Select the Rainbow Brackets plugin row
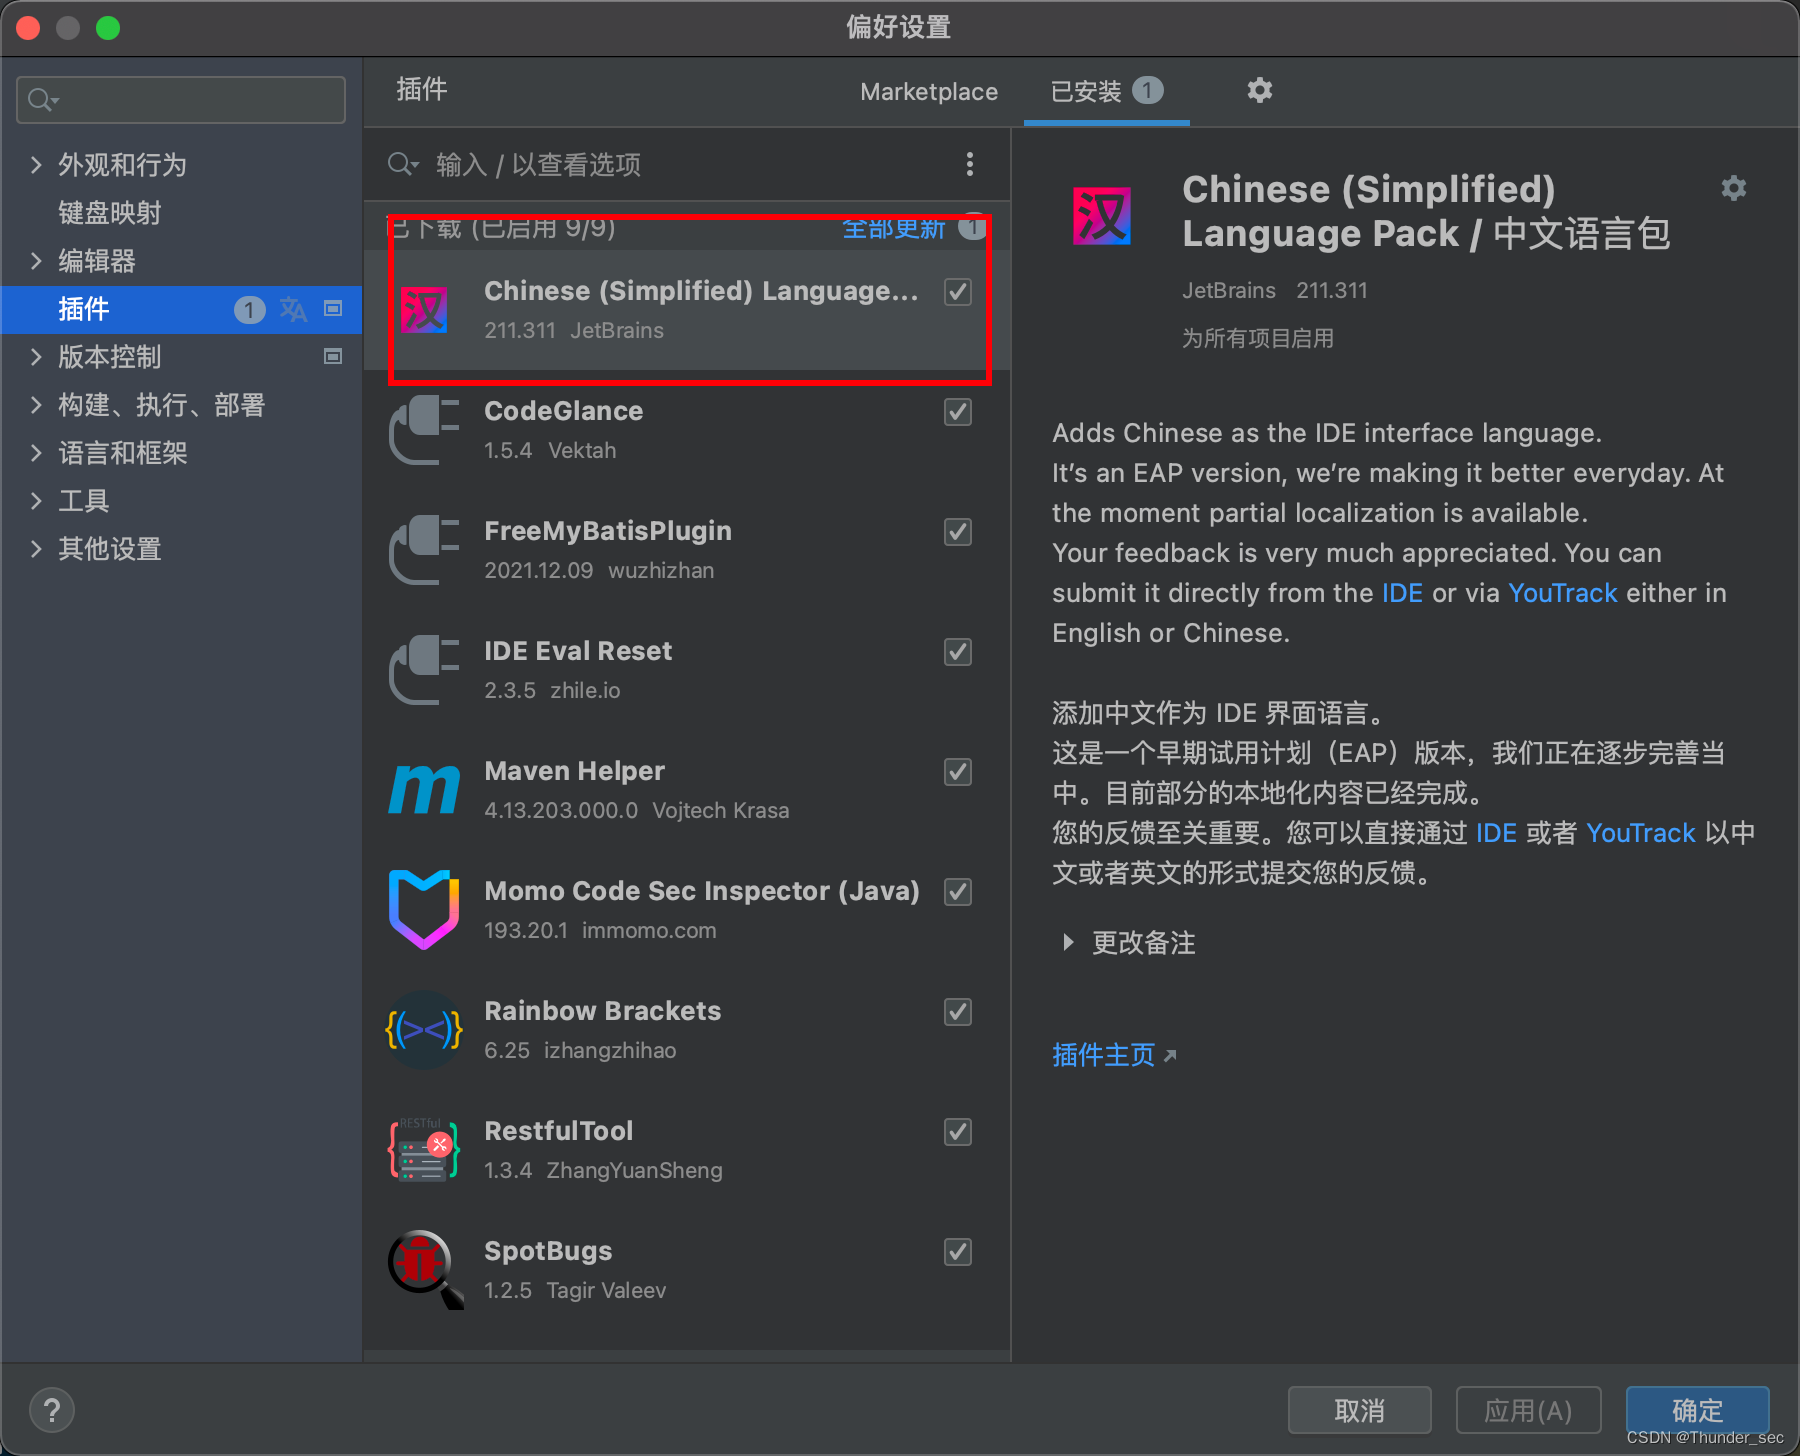This screenshot has width=1800, height=1456. (687, 1030)
